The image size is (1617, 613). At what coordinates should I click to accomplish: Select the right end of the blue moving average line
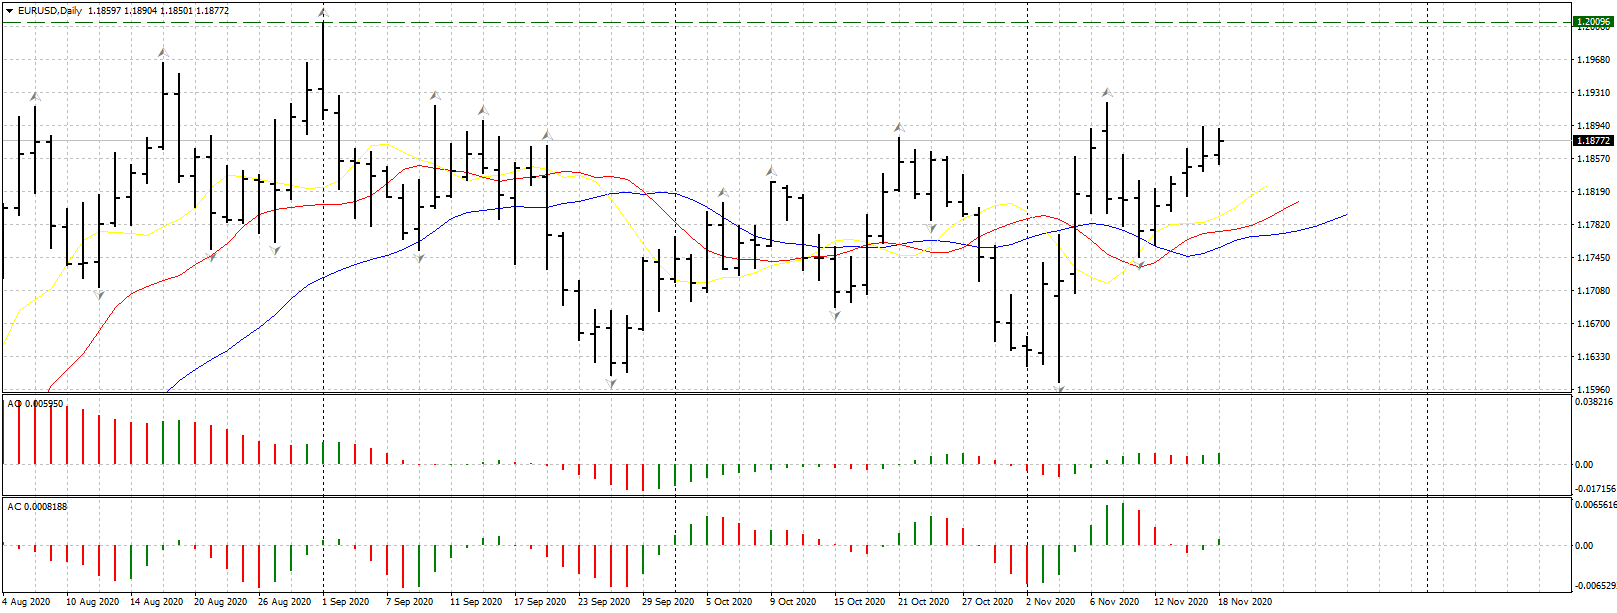point(1346,214)
